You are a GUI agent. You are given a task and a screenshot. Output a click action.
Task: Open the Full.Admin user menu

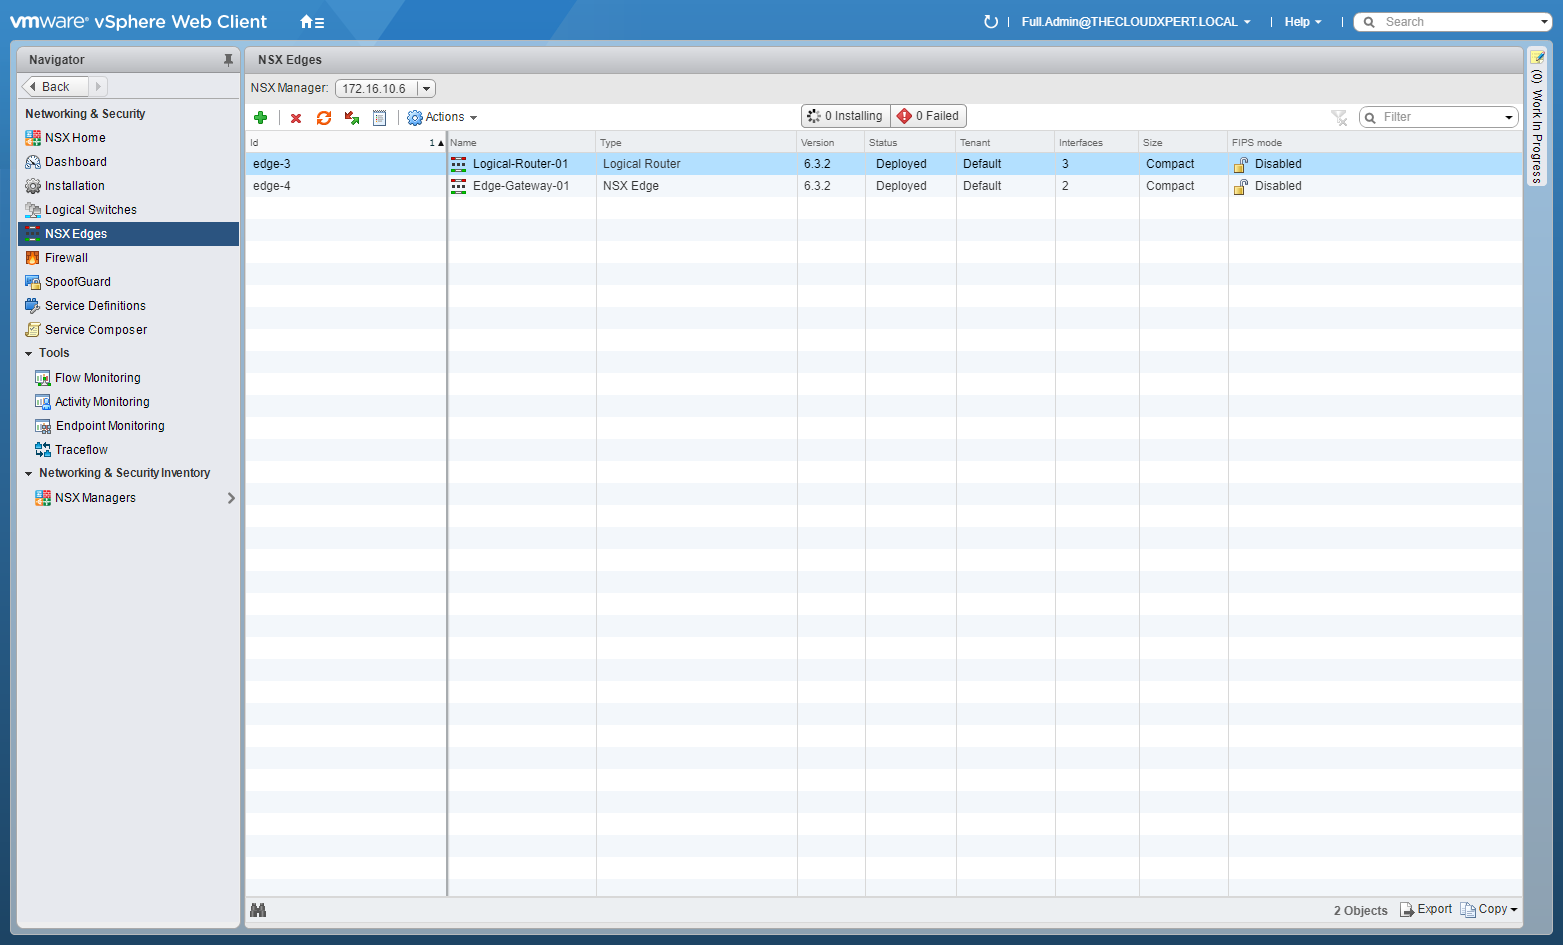click(1135, 22)
